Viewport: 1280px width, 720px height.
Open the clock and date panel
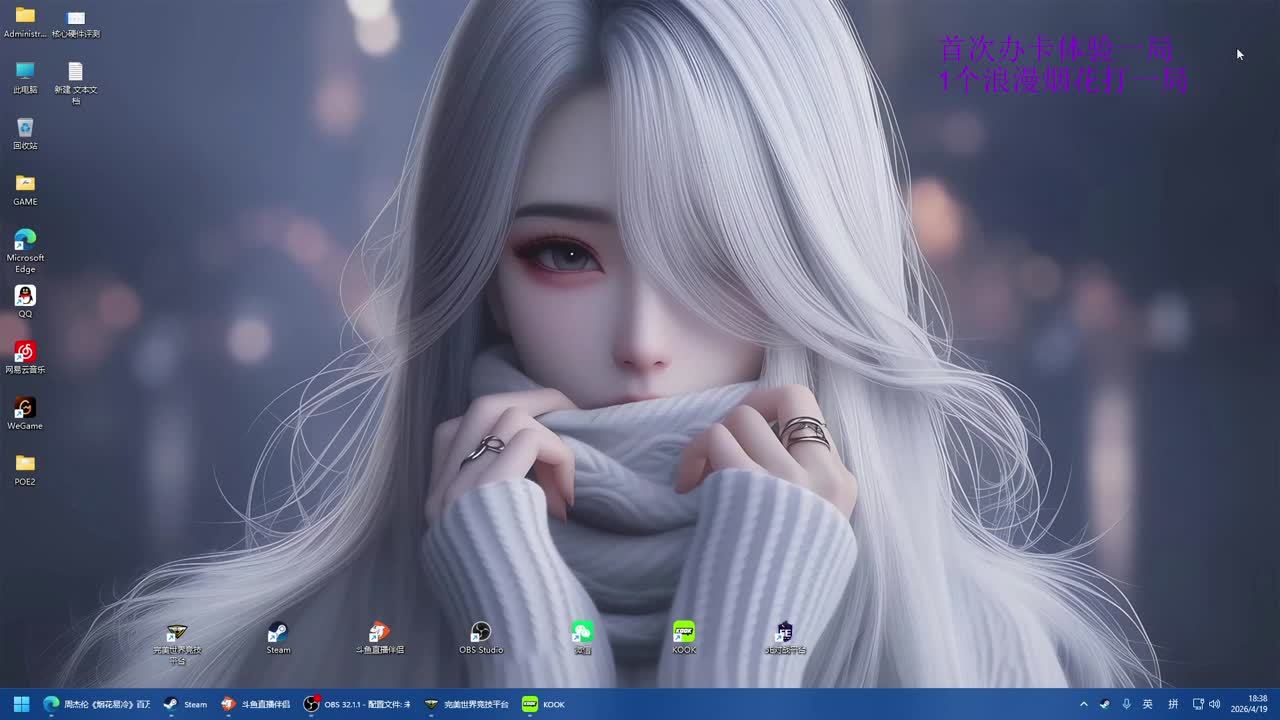point(1257,704)
